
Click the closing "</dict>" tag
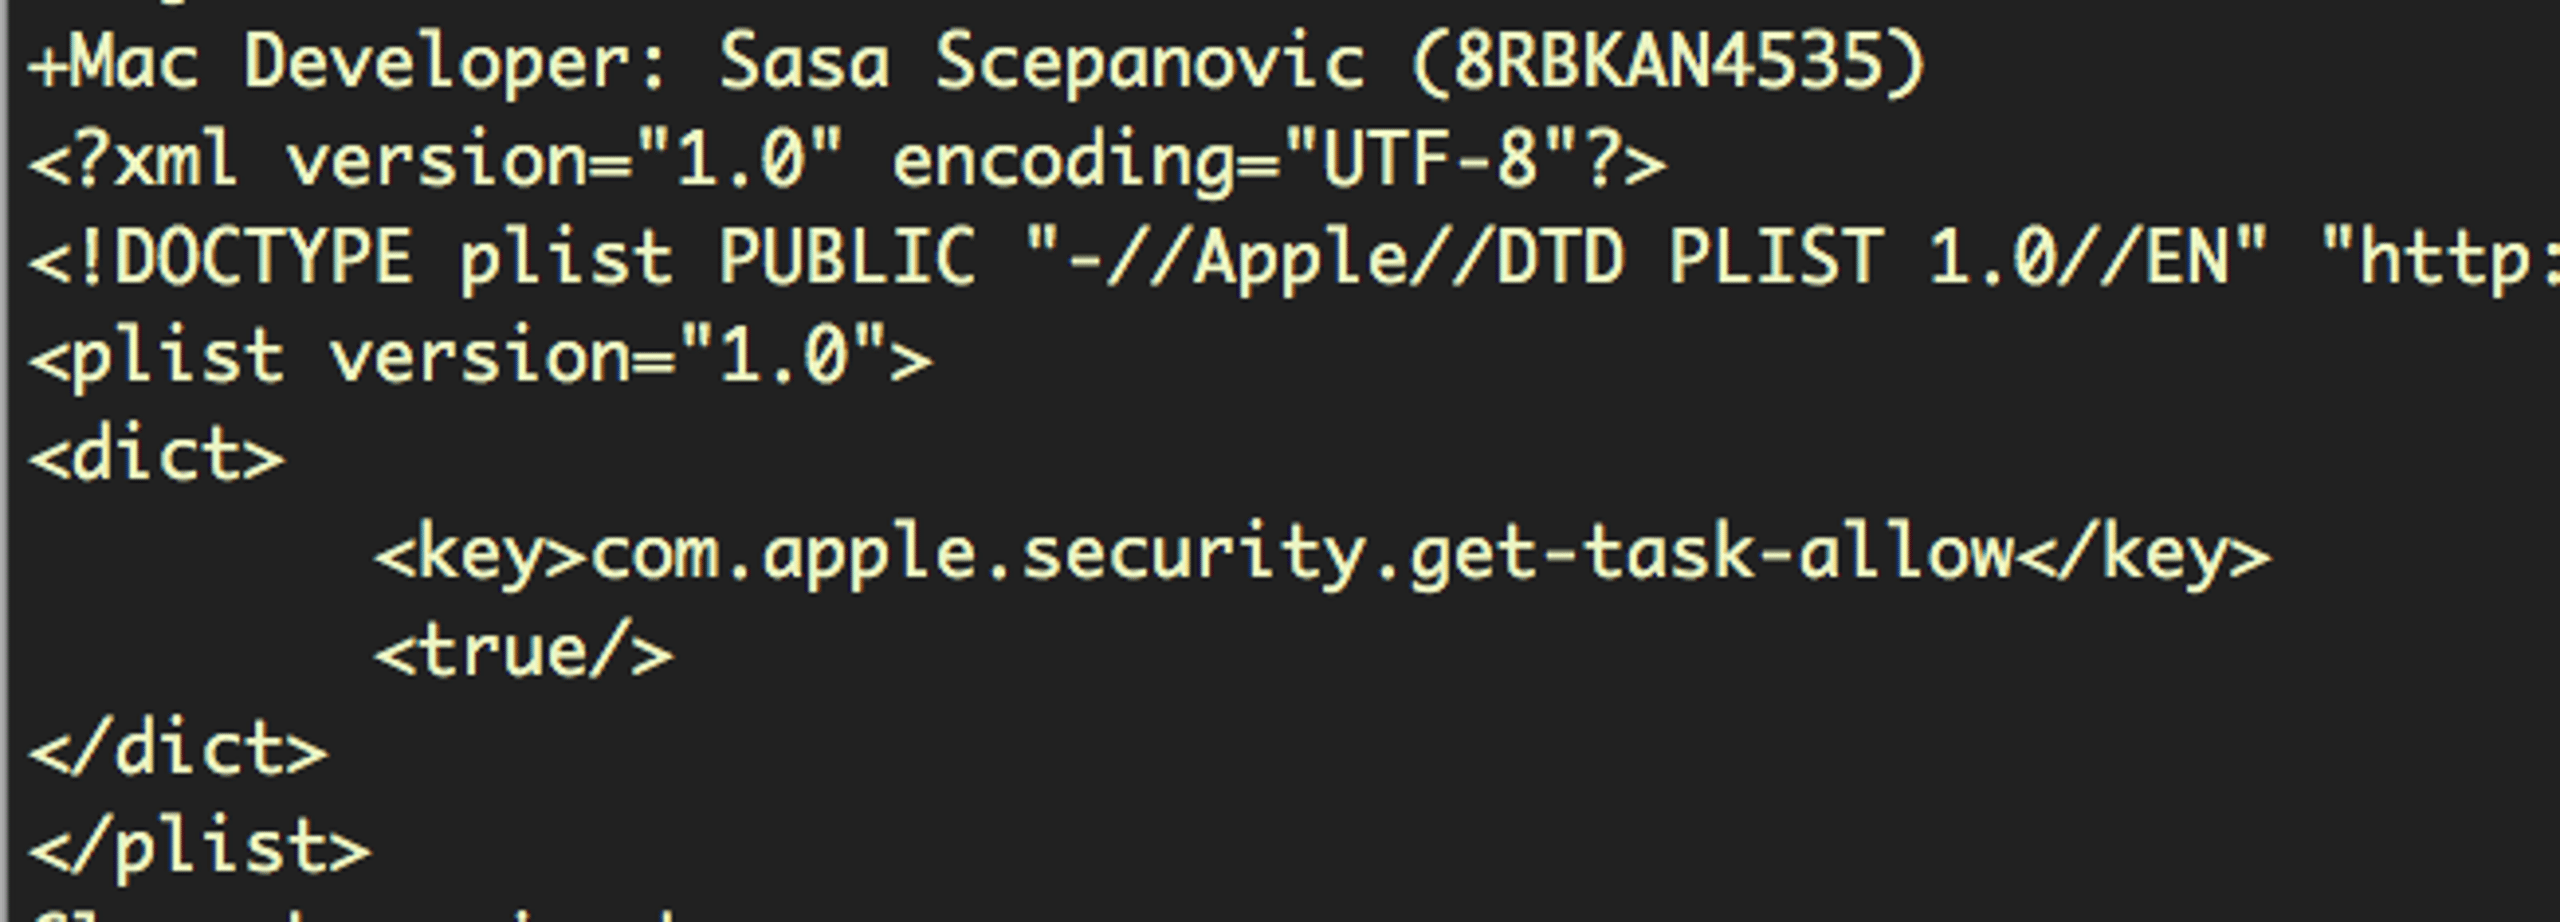click(x=179, y=750)
